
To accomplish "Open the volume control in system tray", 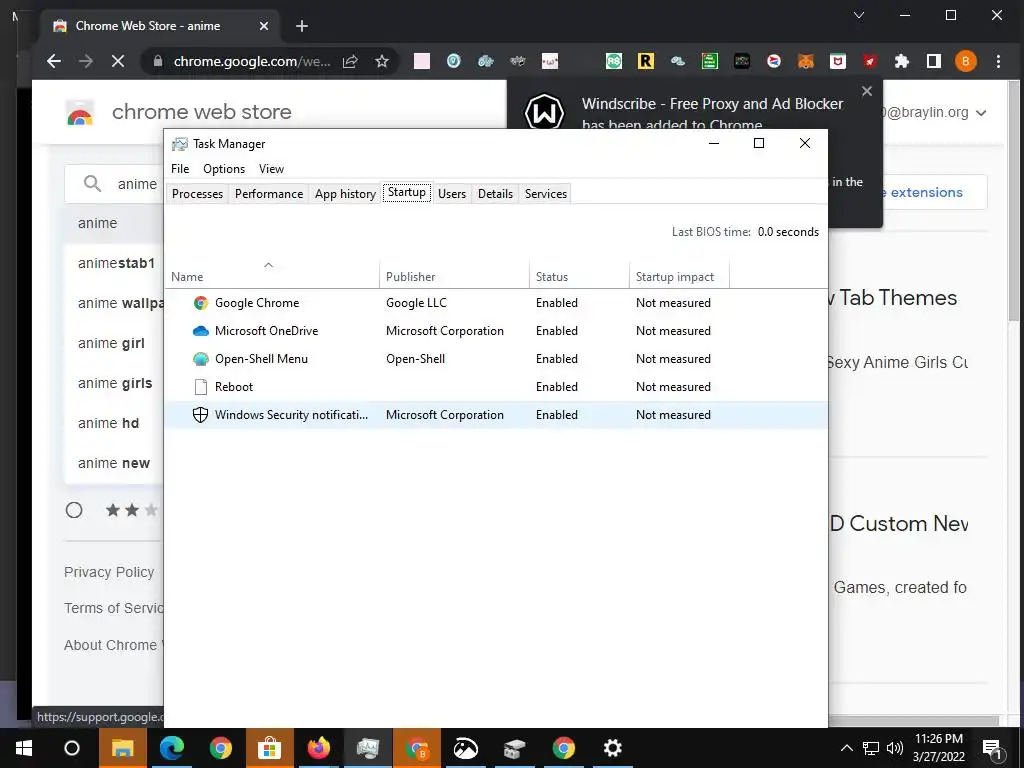I will point(895,748).
